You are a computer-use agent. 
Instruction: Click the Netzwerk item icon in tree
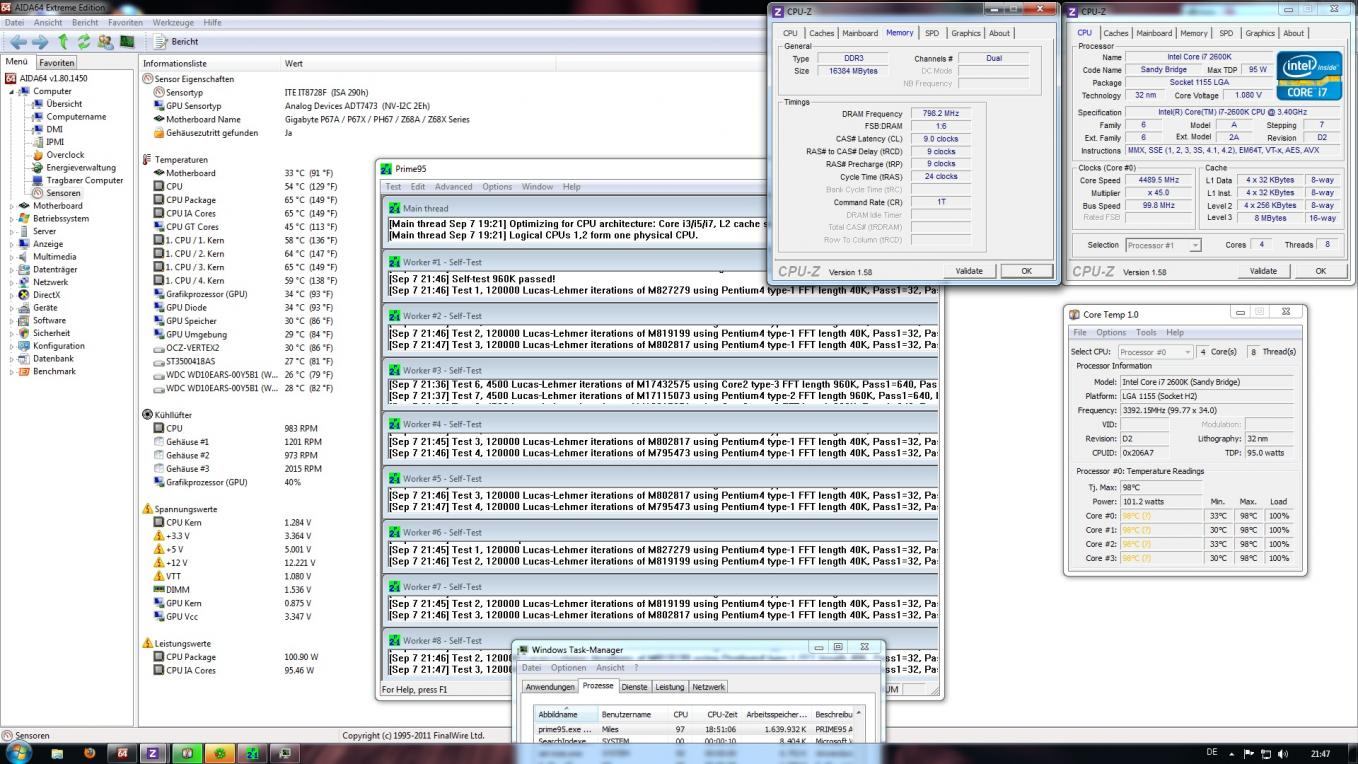click(x=24, y=282)
